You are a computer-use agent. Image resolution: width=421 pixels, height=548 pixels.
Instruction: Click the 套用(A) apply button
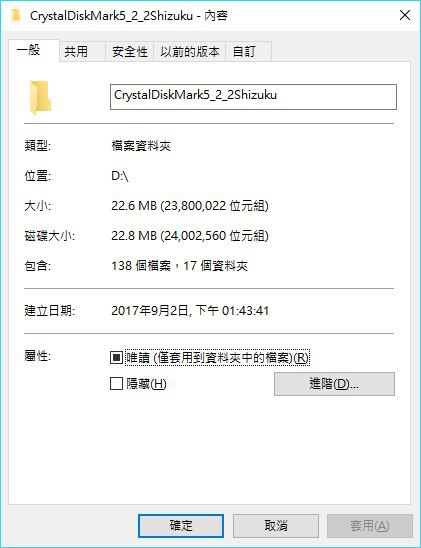pos(370,526)
